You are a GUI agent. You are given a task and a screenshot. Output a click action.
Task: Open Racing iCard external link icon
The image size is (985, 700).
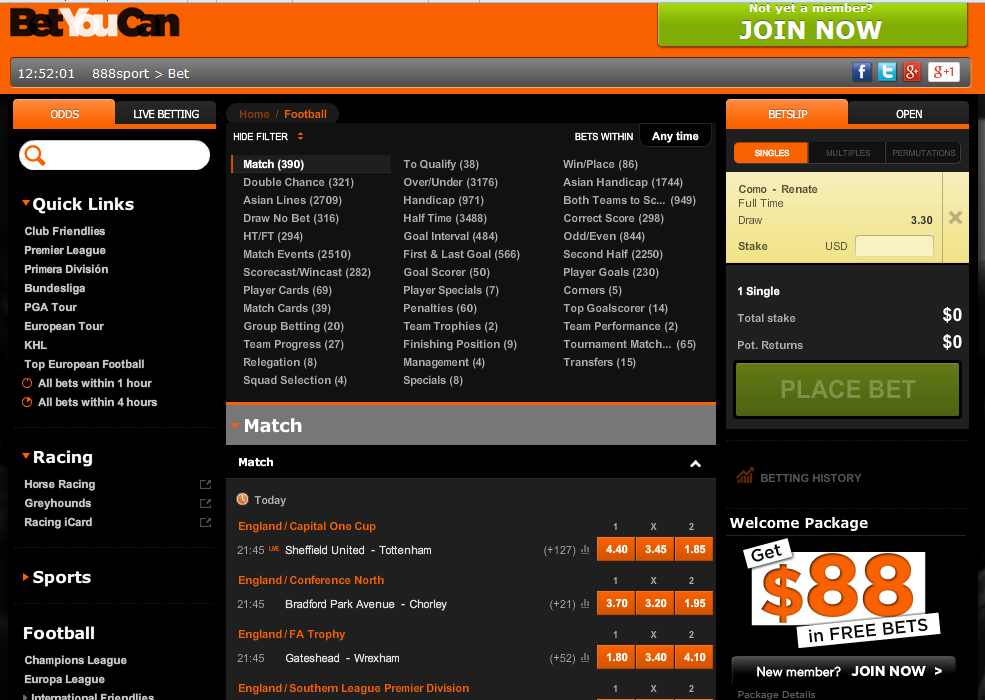tap(205, 522)
